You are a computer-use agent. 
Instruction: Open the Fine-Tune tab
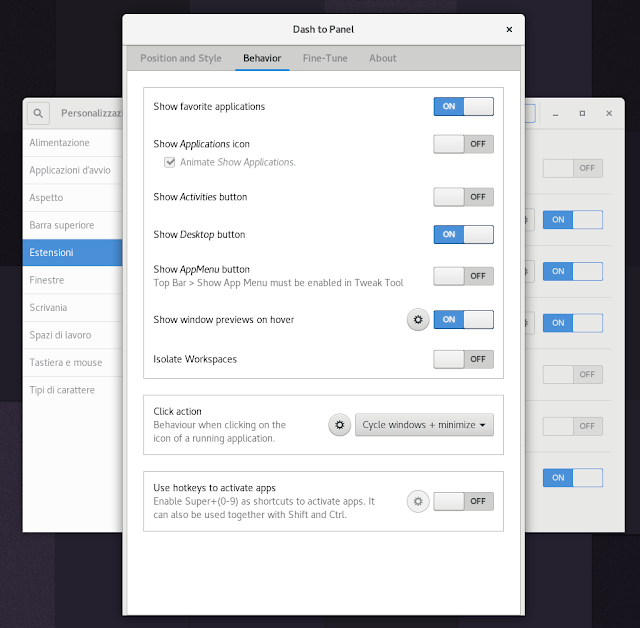pos(325,58)
